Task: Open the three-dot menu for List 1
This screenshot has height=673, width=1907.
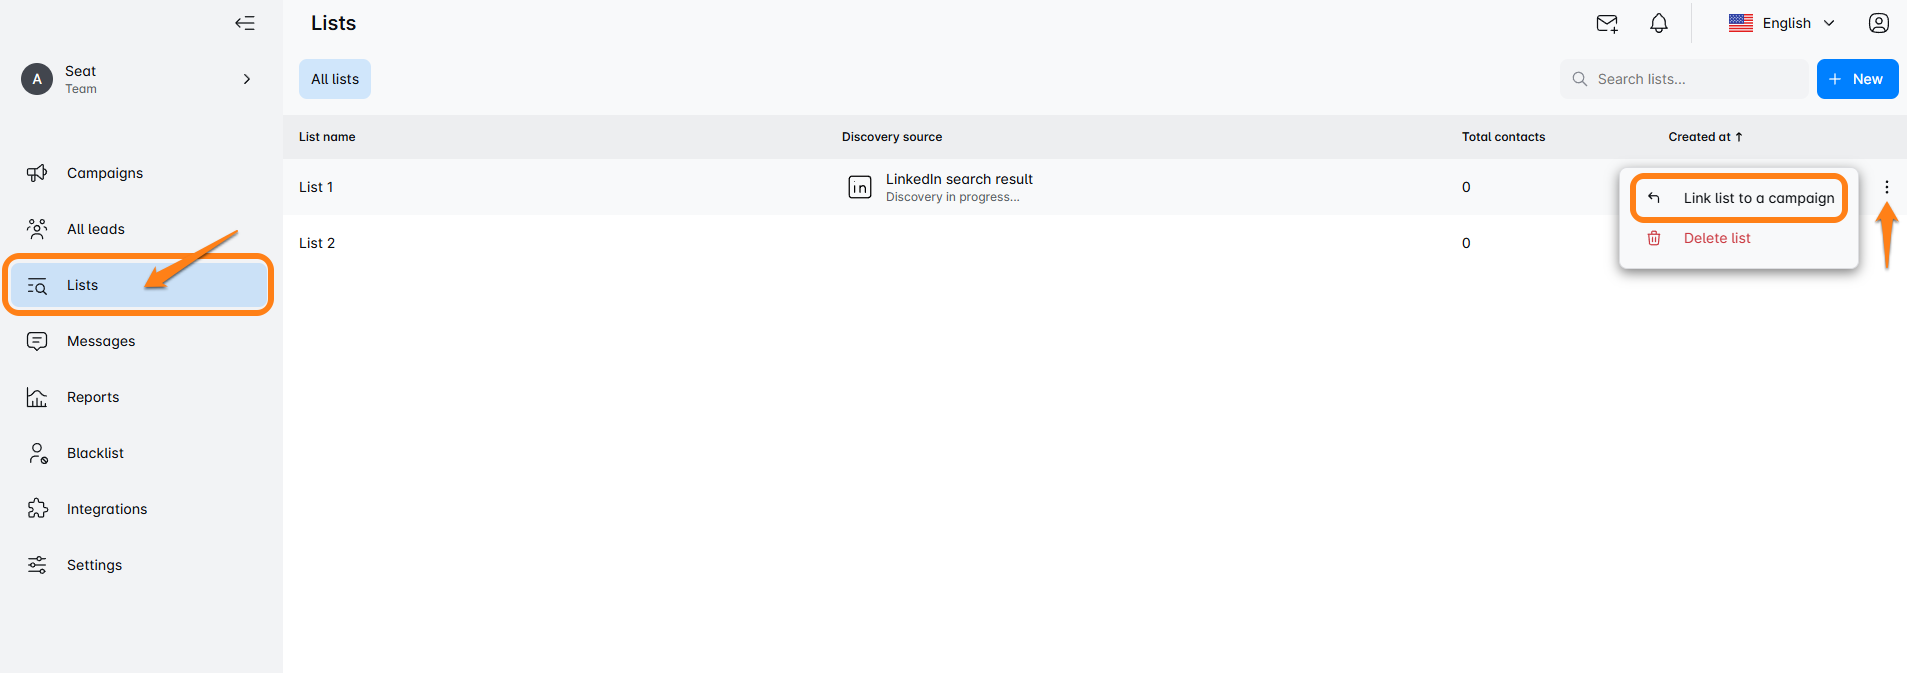Action: [1886, 187]
